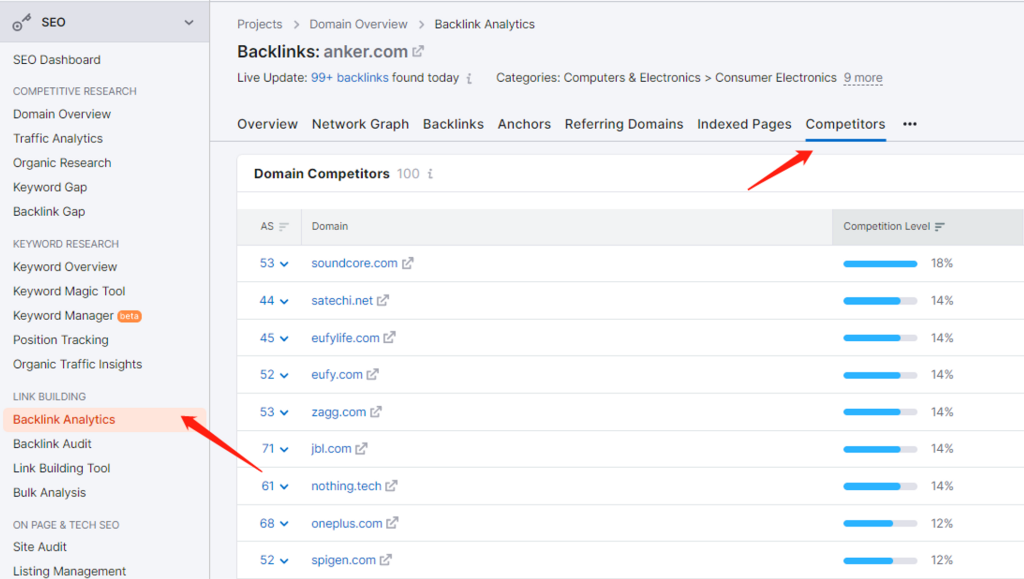Screen dimensions: 1024x579
Task: Go to Domain Overview breadcrumb
Action: click(358, 24)
